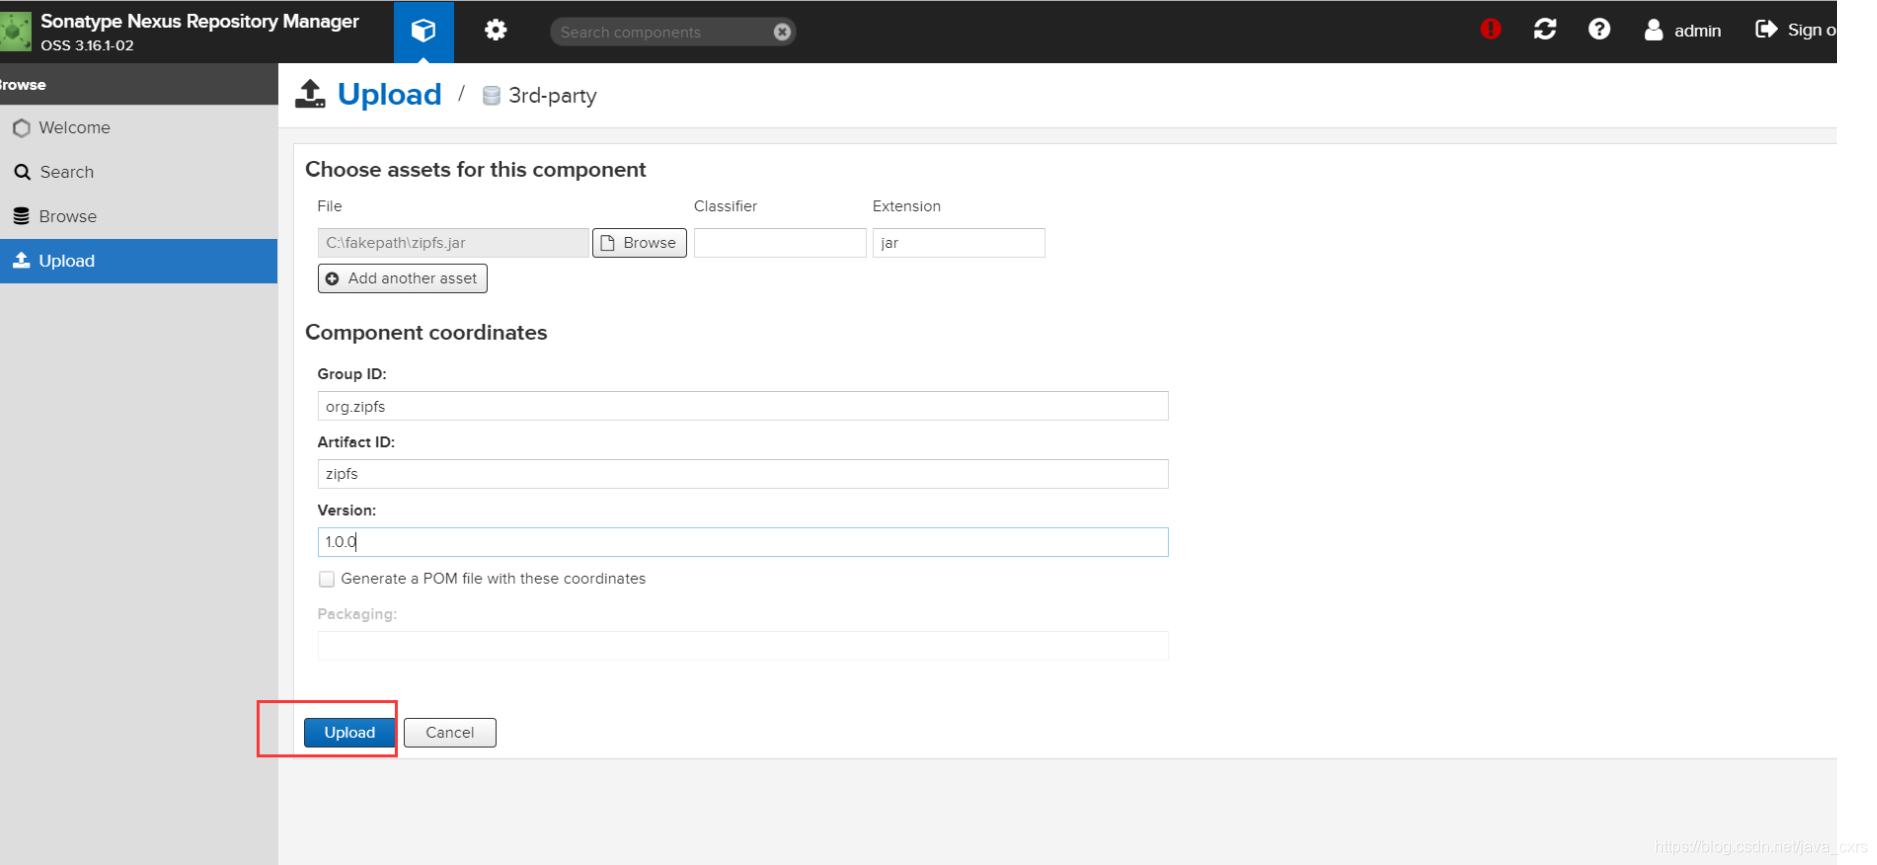Enable Generate a POM file checkbox

(326, 579)
